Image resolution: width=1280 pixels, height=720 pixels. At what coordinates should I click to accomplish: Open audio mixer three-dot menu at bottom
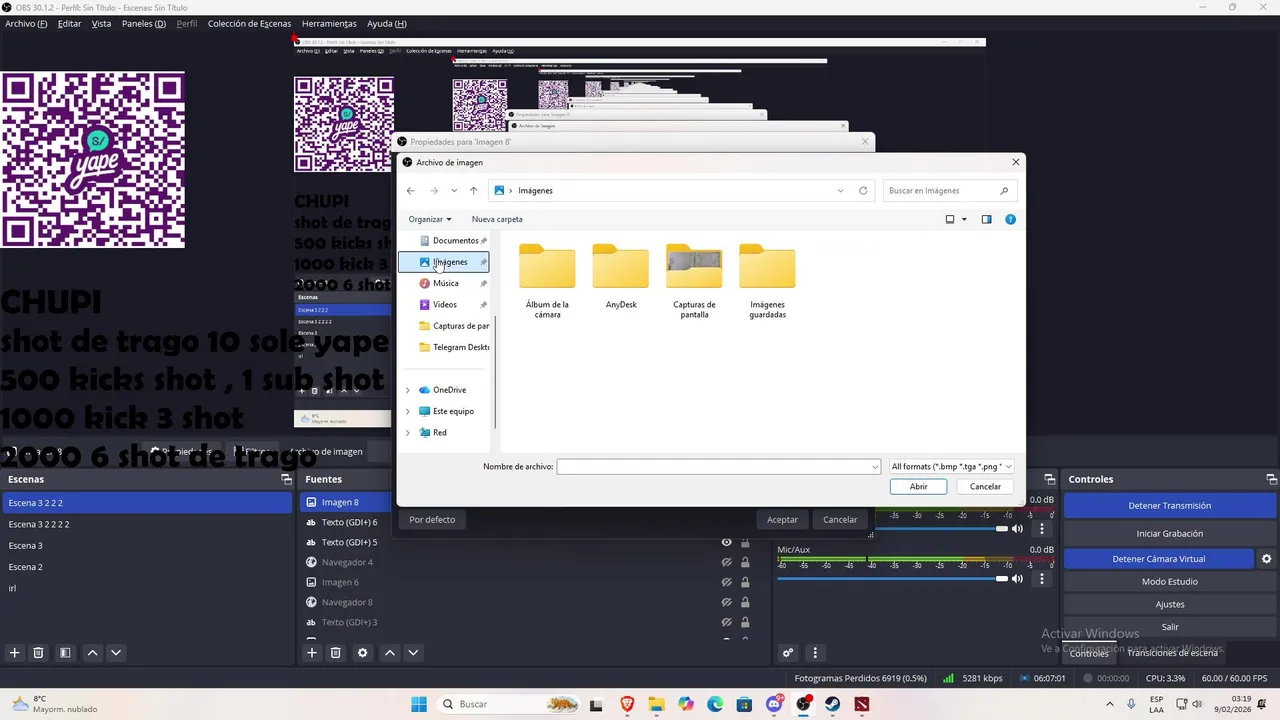[815, 653]
